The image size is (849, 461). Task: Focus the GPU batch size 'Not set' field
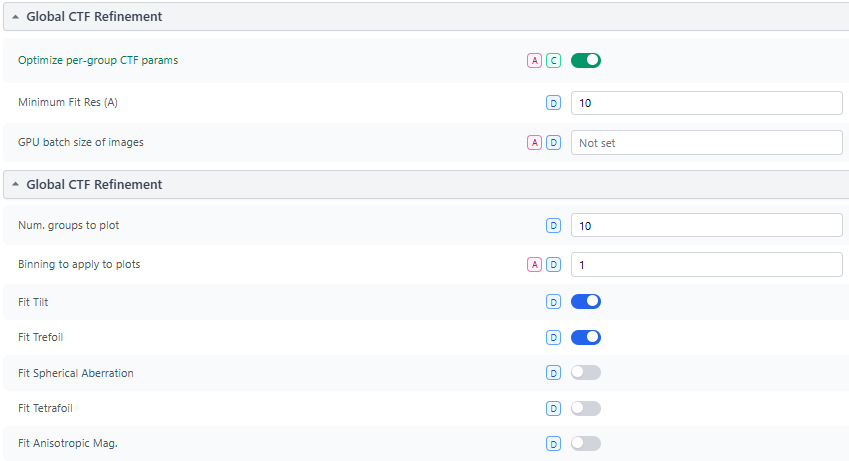click(706, 143)
